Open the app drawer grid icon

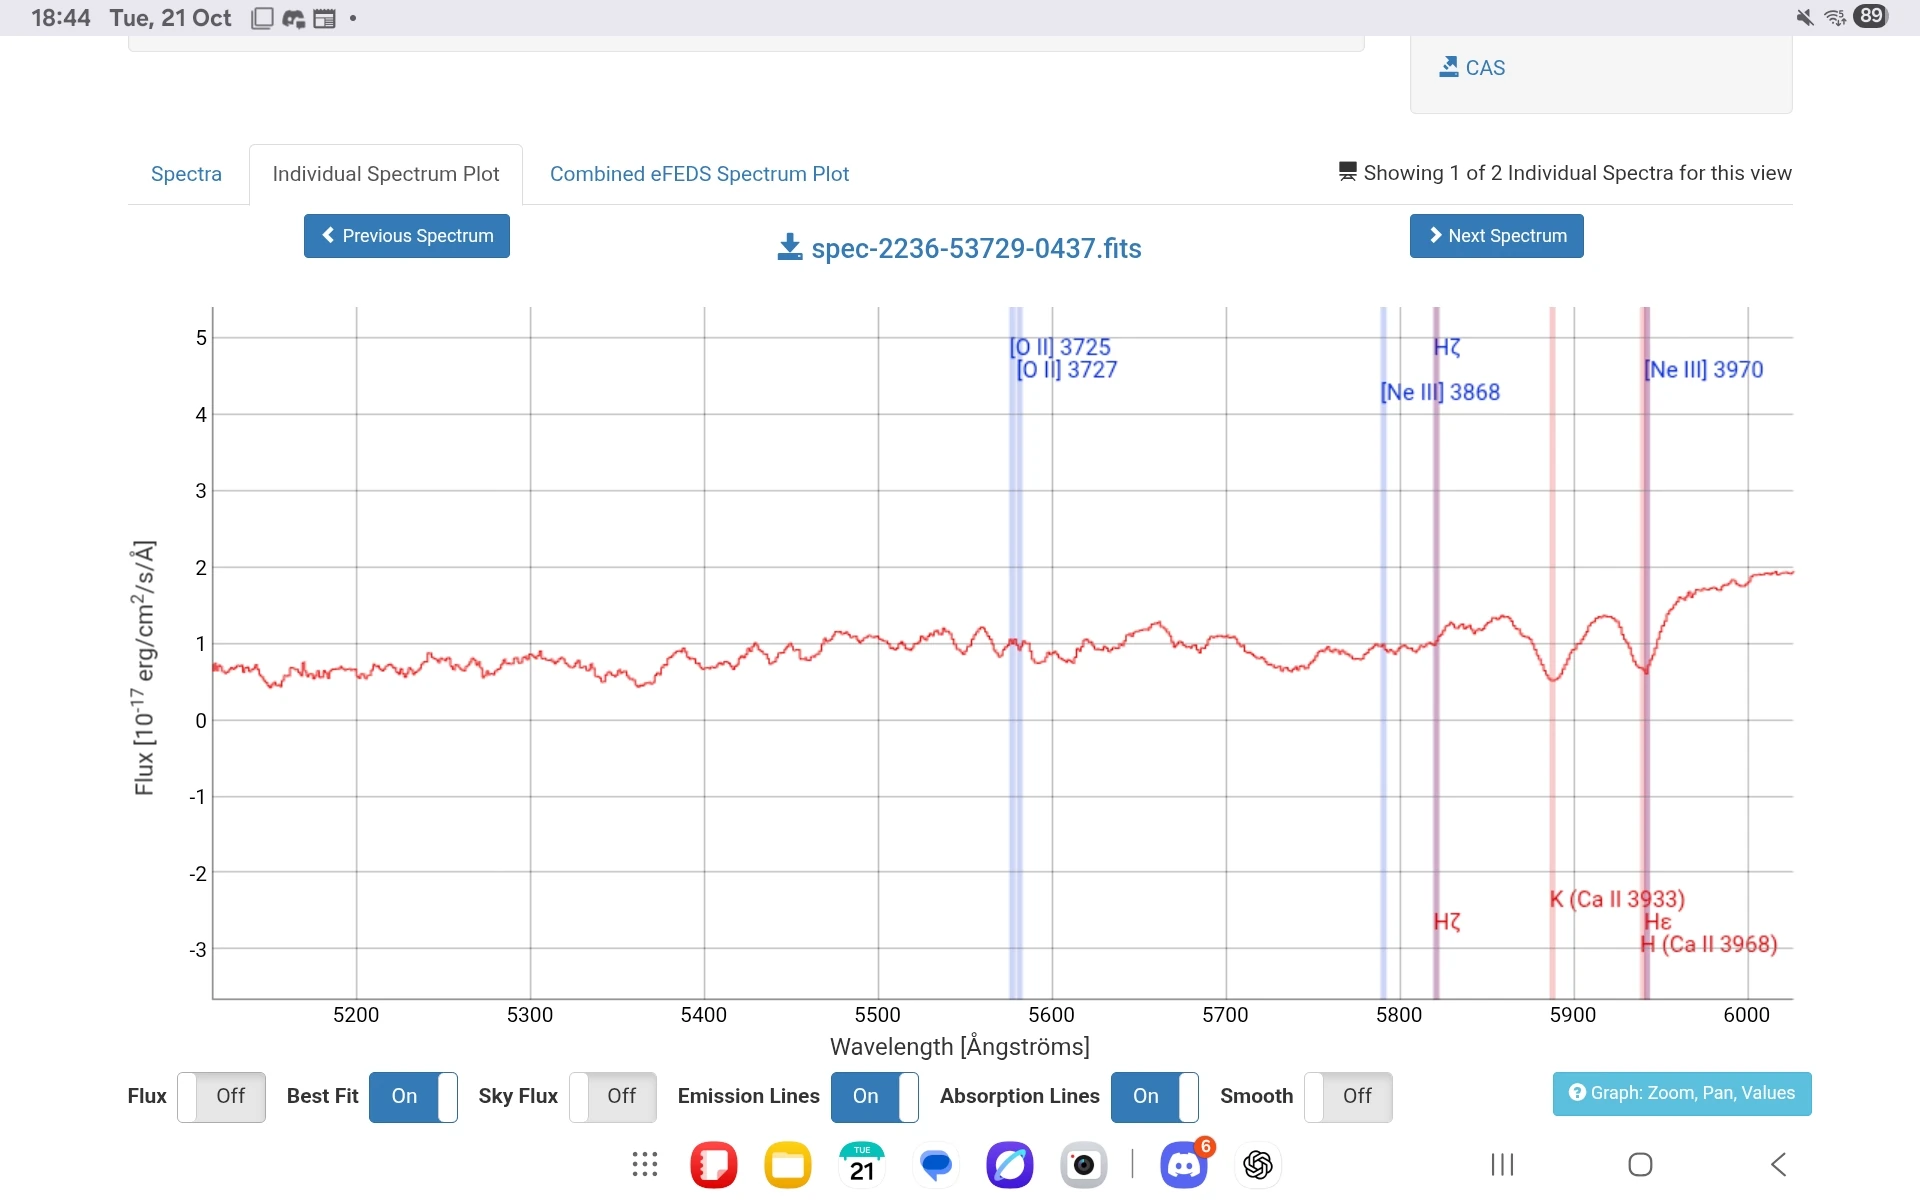645,1165
